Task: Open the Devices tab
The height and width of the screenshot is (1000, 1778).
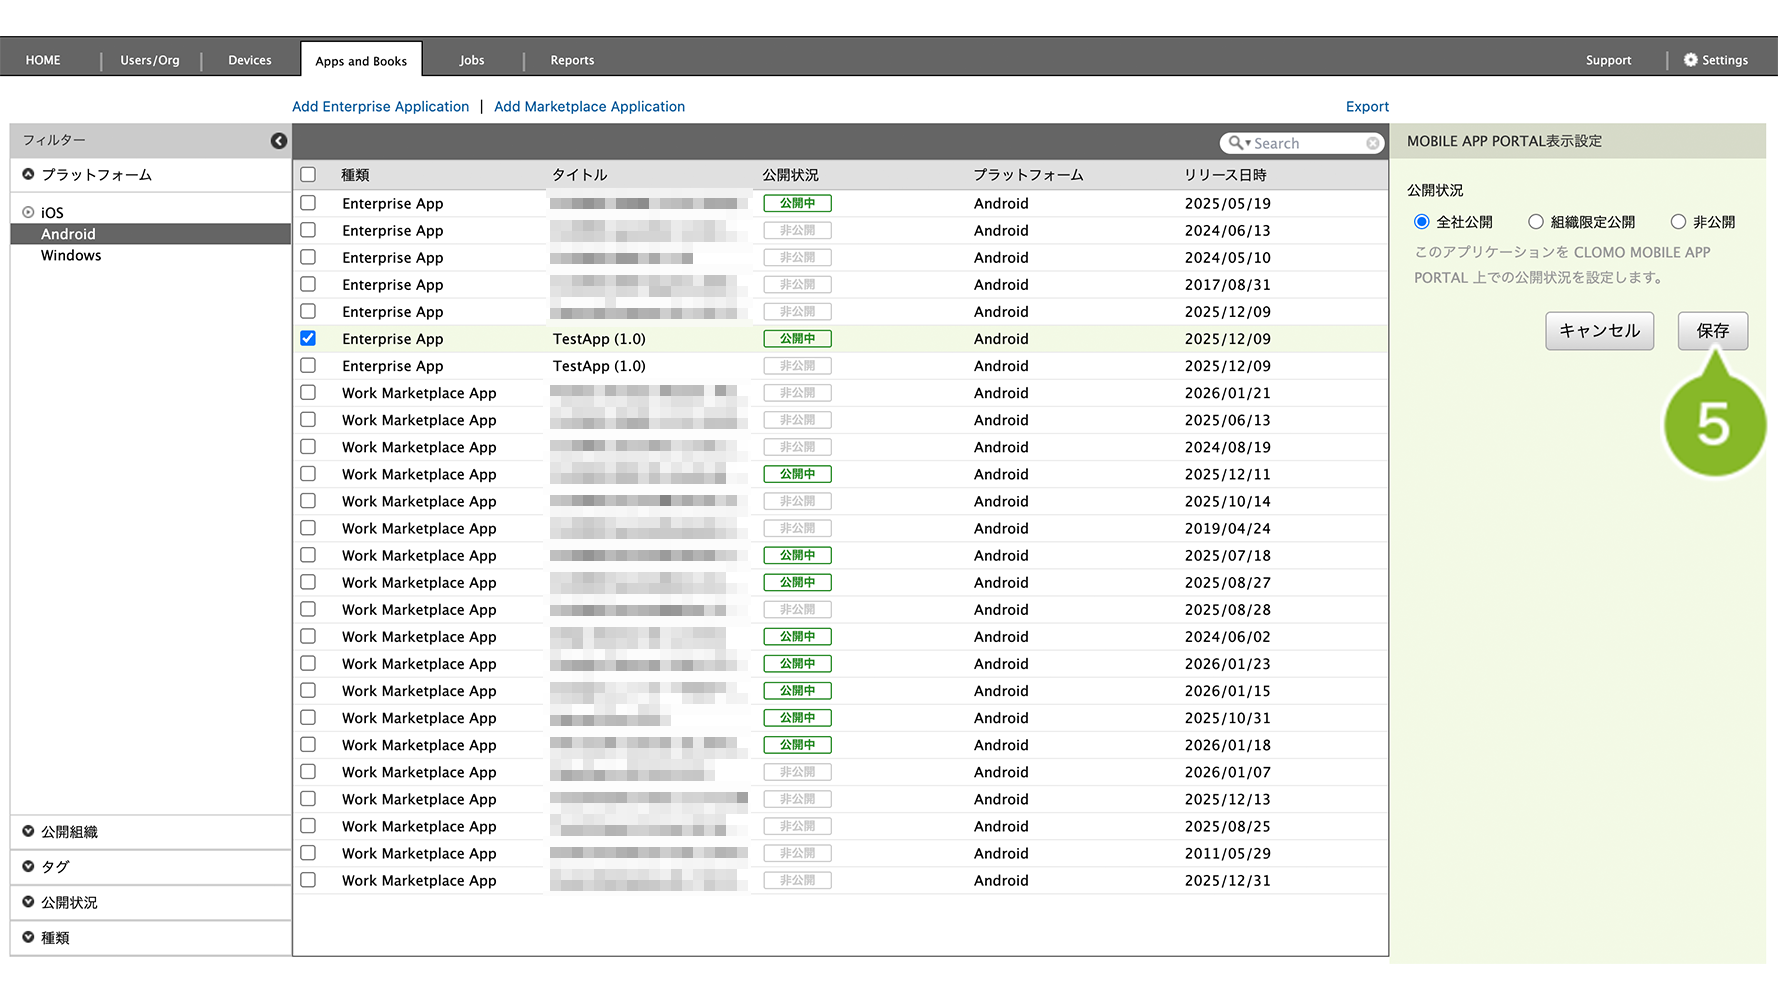Action: [249, 60]
